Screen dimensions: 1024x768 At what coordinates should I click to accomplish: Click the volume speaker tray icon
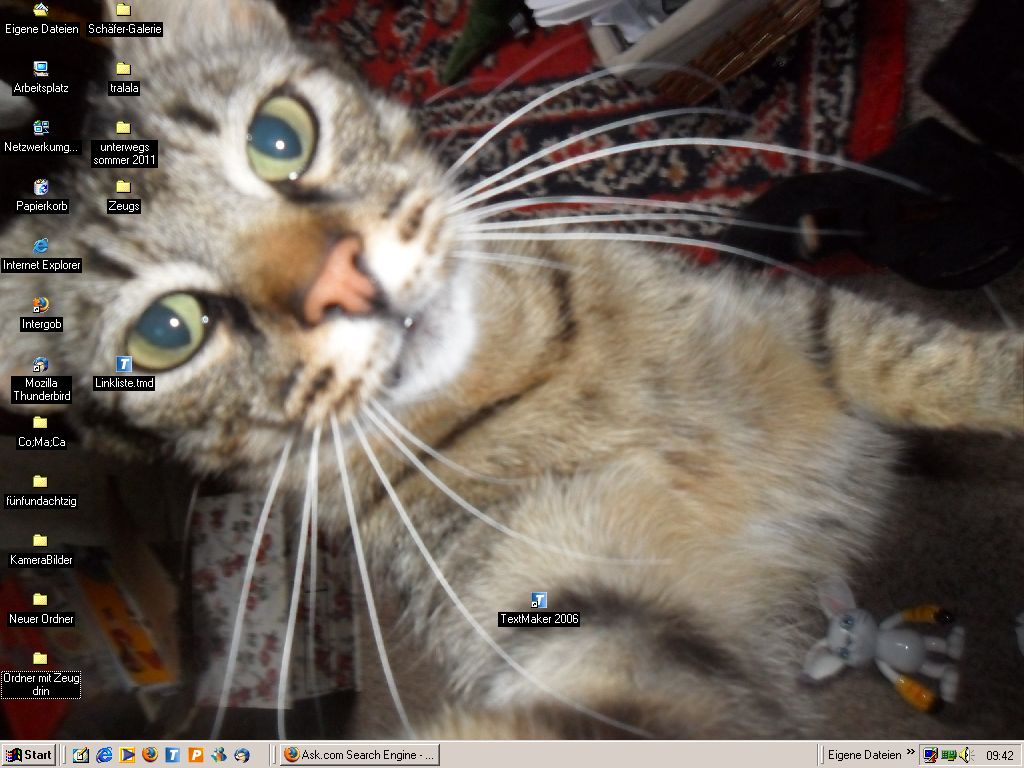coord(965,755)
